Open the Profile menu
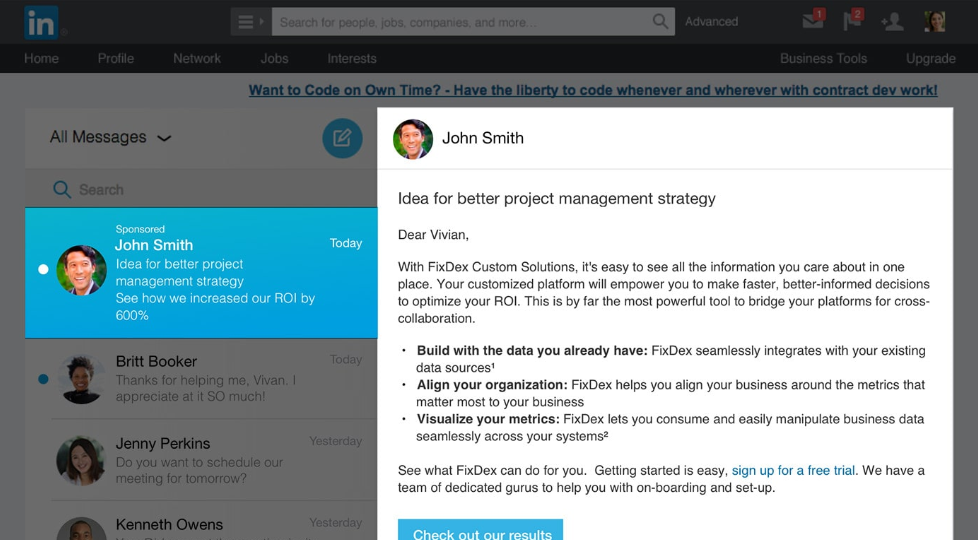The width and height of the screenshot is (978, 540). point(115,59)
